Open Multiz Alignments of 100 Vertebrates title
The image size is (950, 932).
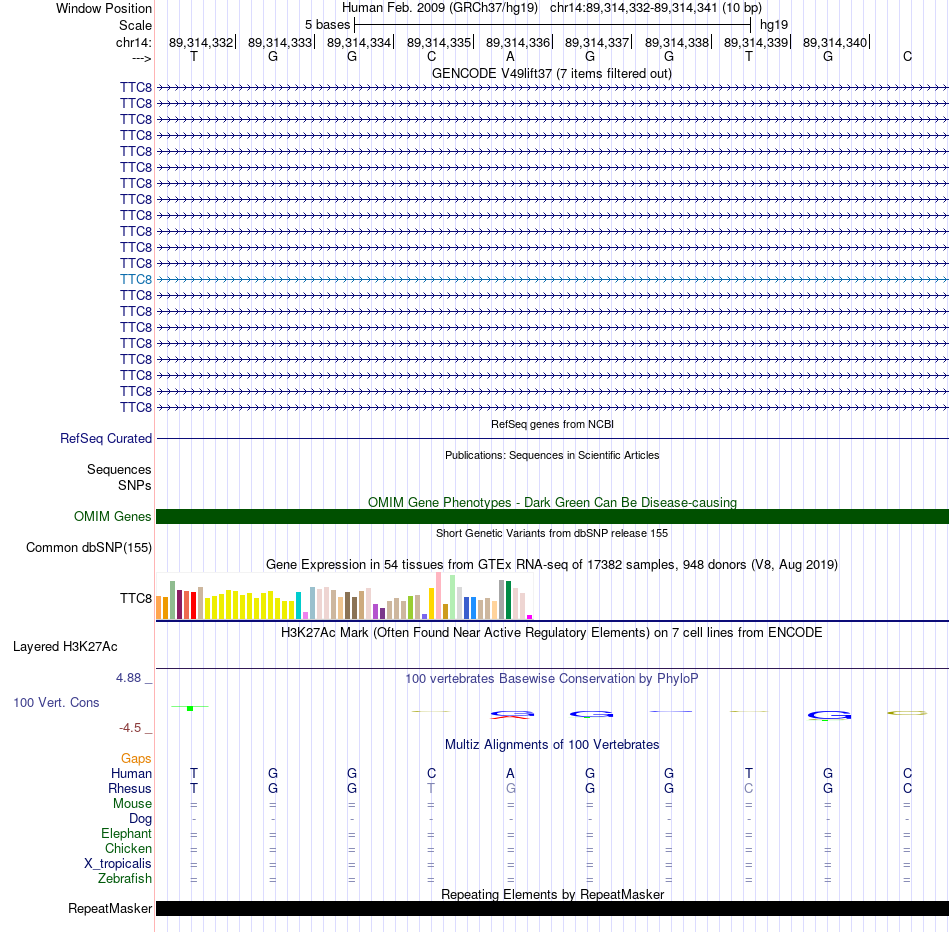[552, 744]
